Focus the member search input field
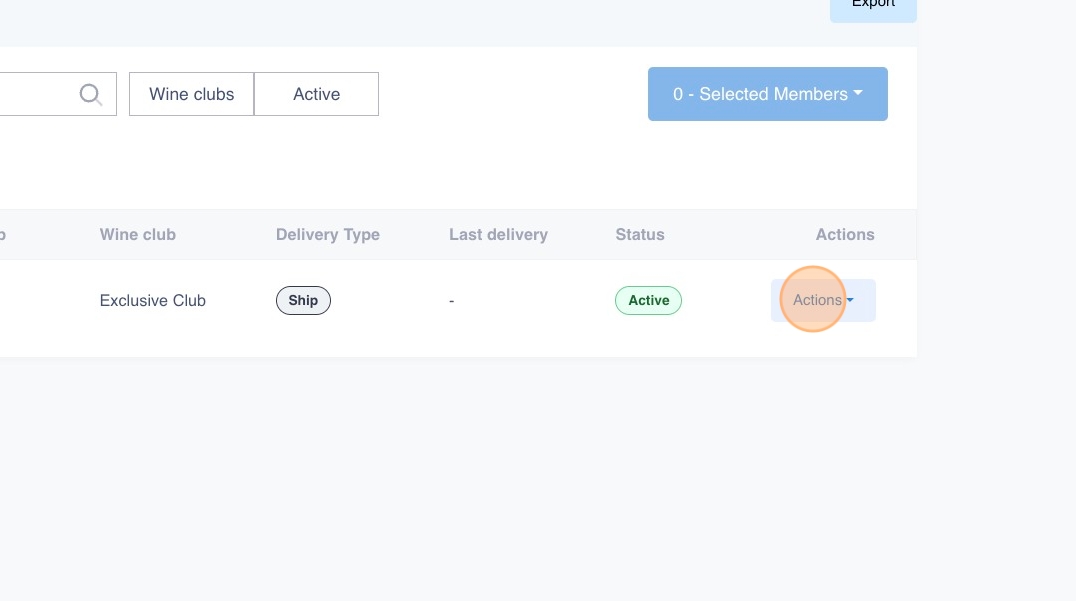The image size is (1076, 601). (x=35, y=94)
